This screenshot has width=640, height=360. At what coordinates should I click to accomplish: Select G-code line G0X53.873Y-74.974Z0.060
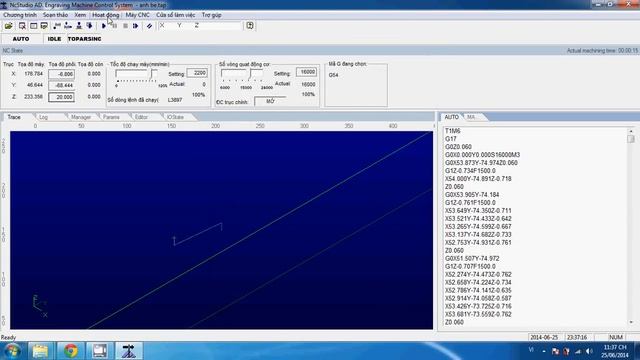click(481, 163)
